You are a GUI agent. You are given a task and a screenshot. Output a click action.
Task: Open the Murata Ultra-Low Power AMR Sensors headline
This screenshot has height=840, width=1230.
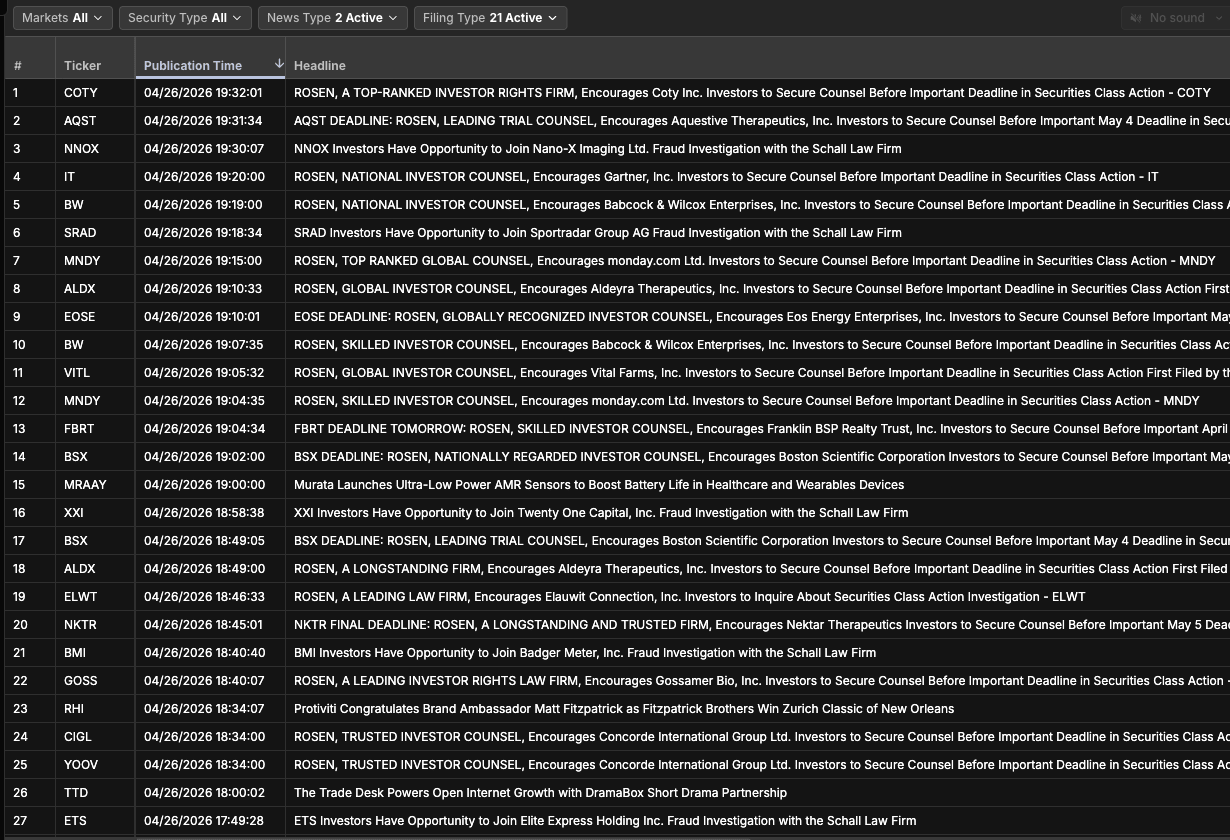[599, 485]
